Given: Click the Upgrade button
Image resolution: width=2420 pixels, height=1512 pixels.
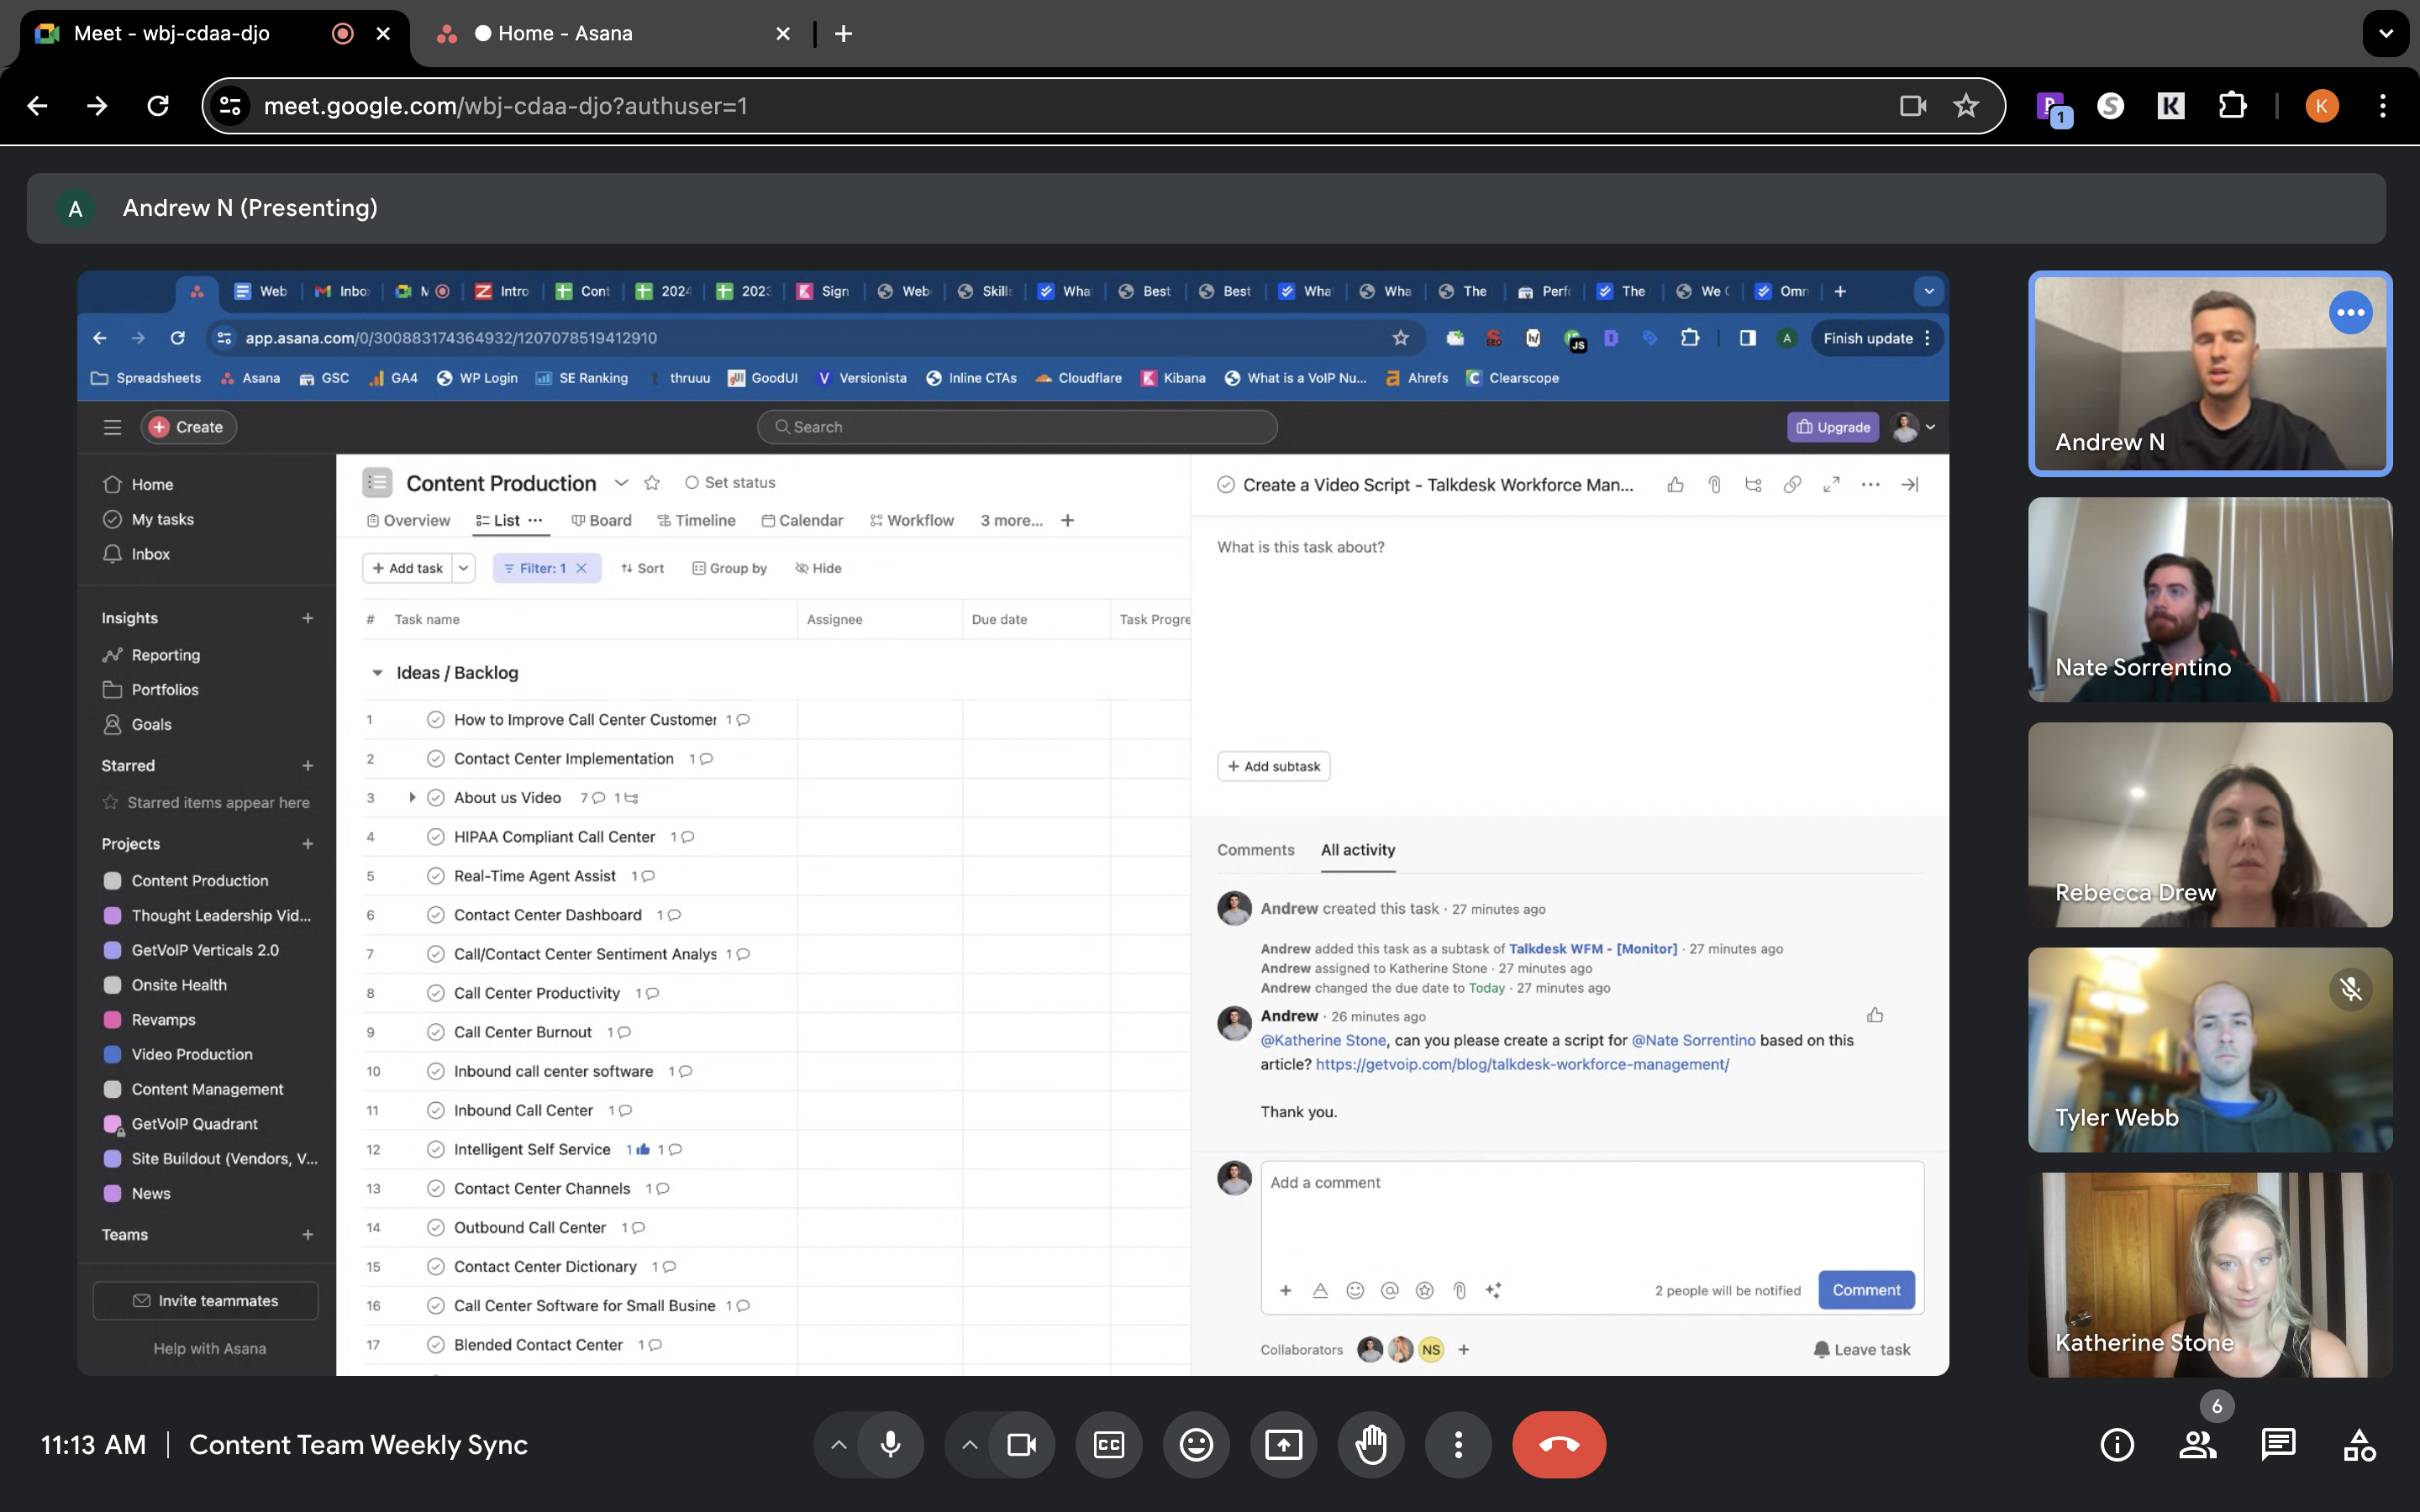Looking at the screenshot, I should coord(1833,427).
